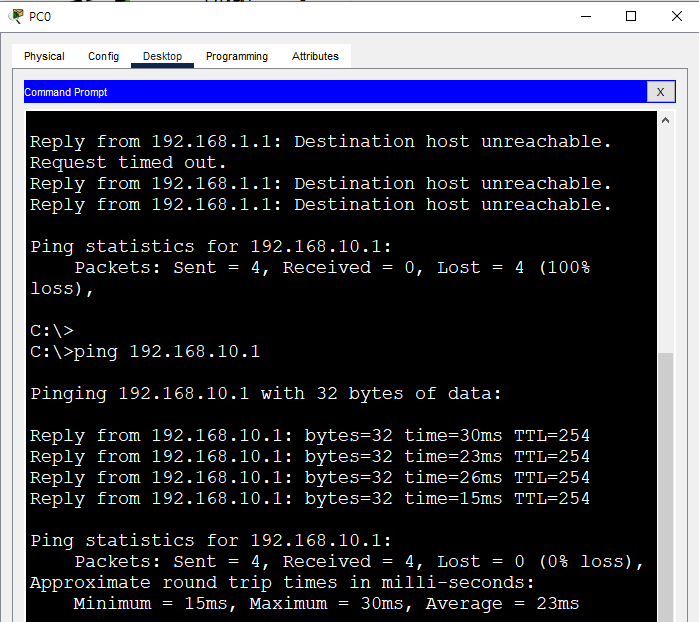The image size is (699, 622).
Task: Click the packets line showing 0% loss
Action: [359, 562]
